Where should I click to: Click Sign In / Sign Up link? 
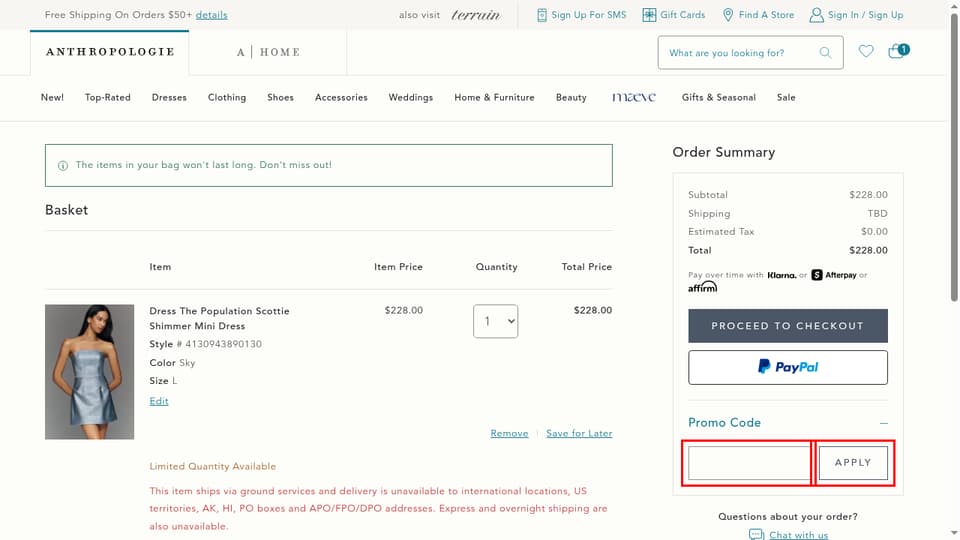point(865,15)
